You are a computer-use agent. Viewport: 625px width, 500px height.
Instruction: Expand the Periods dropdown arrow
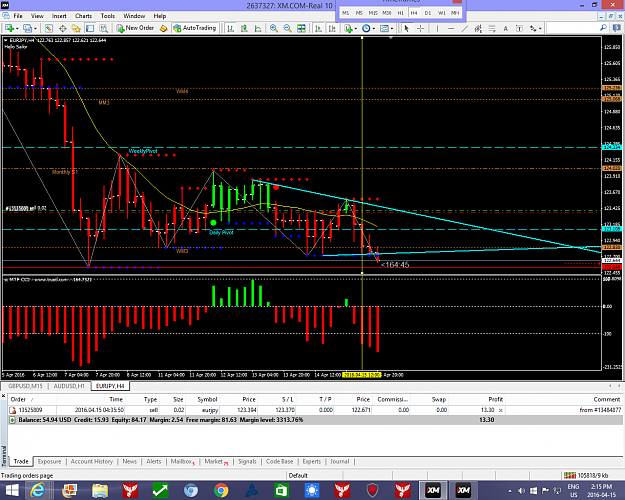pyautogui.click(x=373, y=28)
